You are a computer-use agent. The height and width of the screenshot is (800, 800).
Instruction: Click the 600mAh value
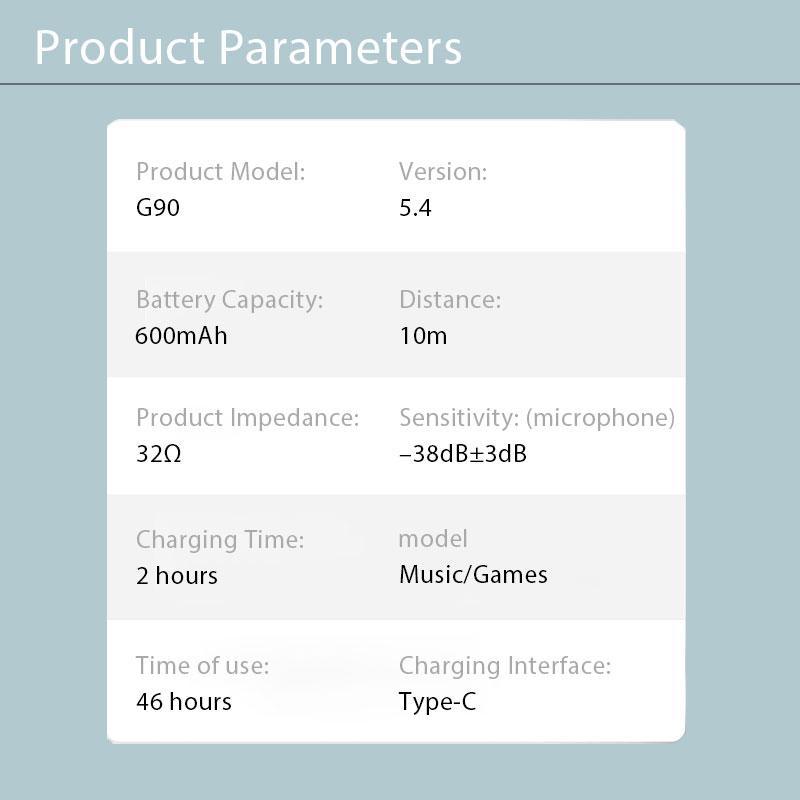coord(181,336)
